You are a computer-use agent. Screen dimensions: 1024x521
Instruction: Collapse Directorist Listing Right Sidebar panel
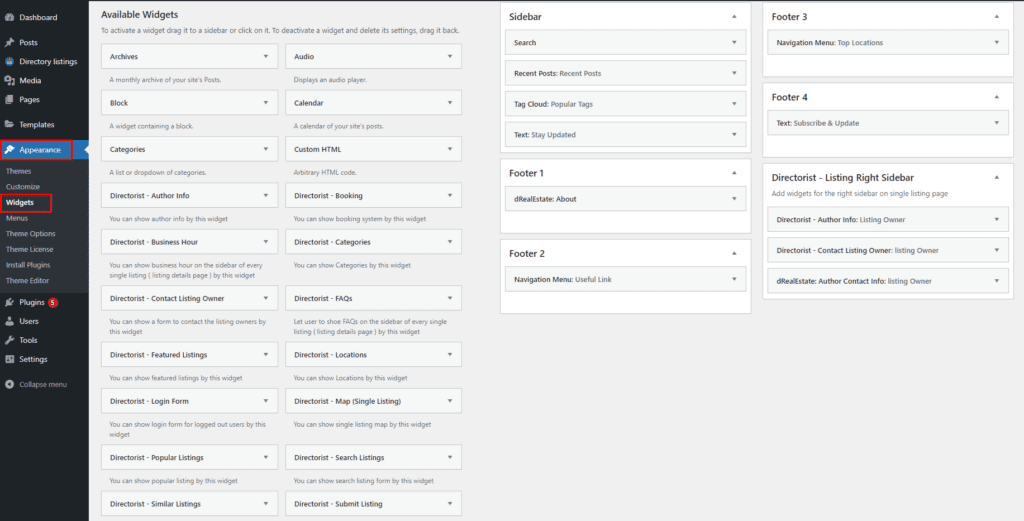[998, 177]
